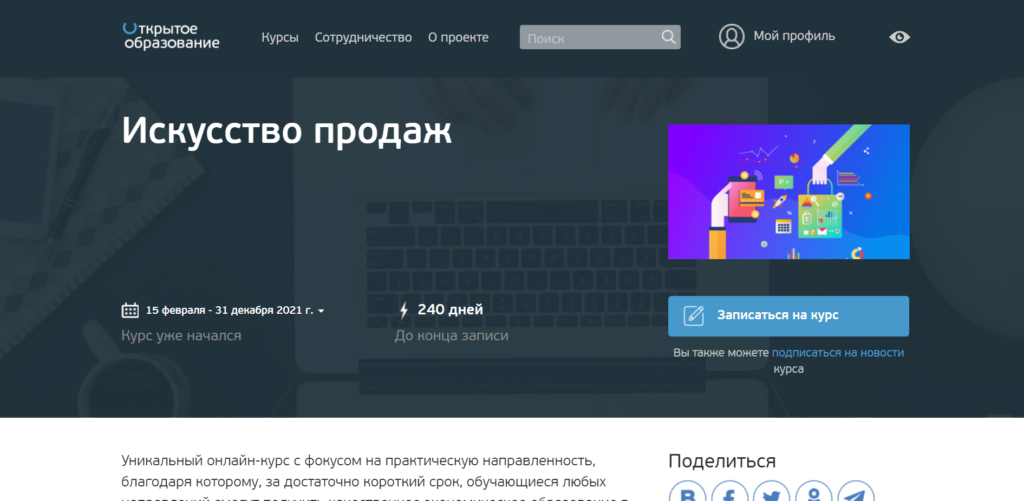Click the Открытое образование logo
Viewport: 1024px width, 501px height.
pos(170,36)
